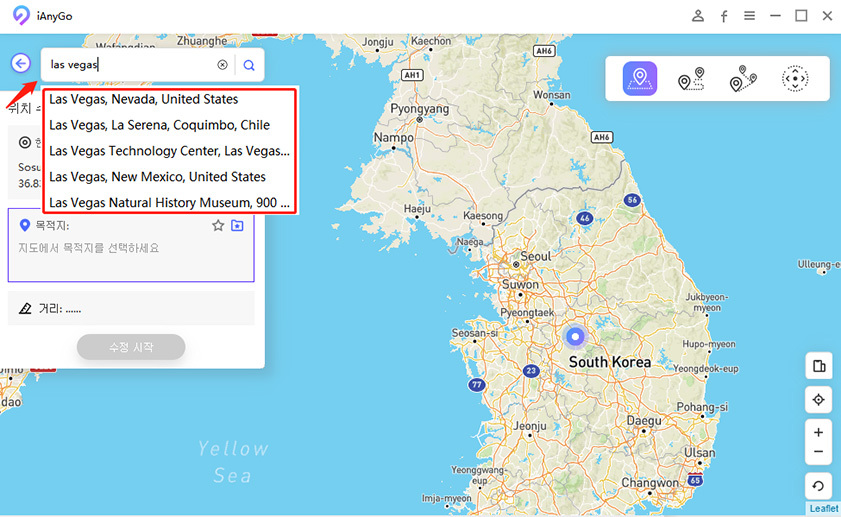The width and height of the screenshot is (841, 517).
Task: Open the hamburger menu
Action: (x=749, y=16)
